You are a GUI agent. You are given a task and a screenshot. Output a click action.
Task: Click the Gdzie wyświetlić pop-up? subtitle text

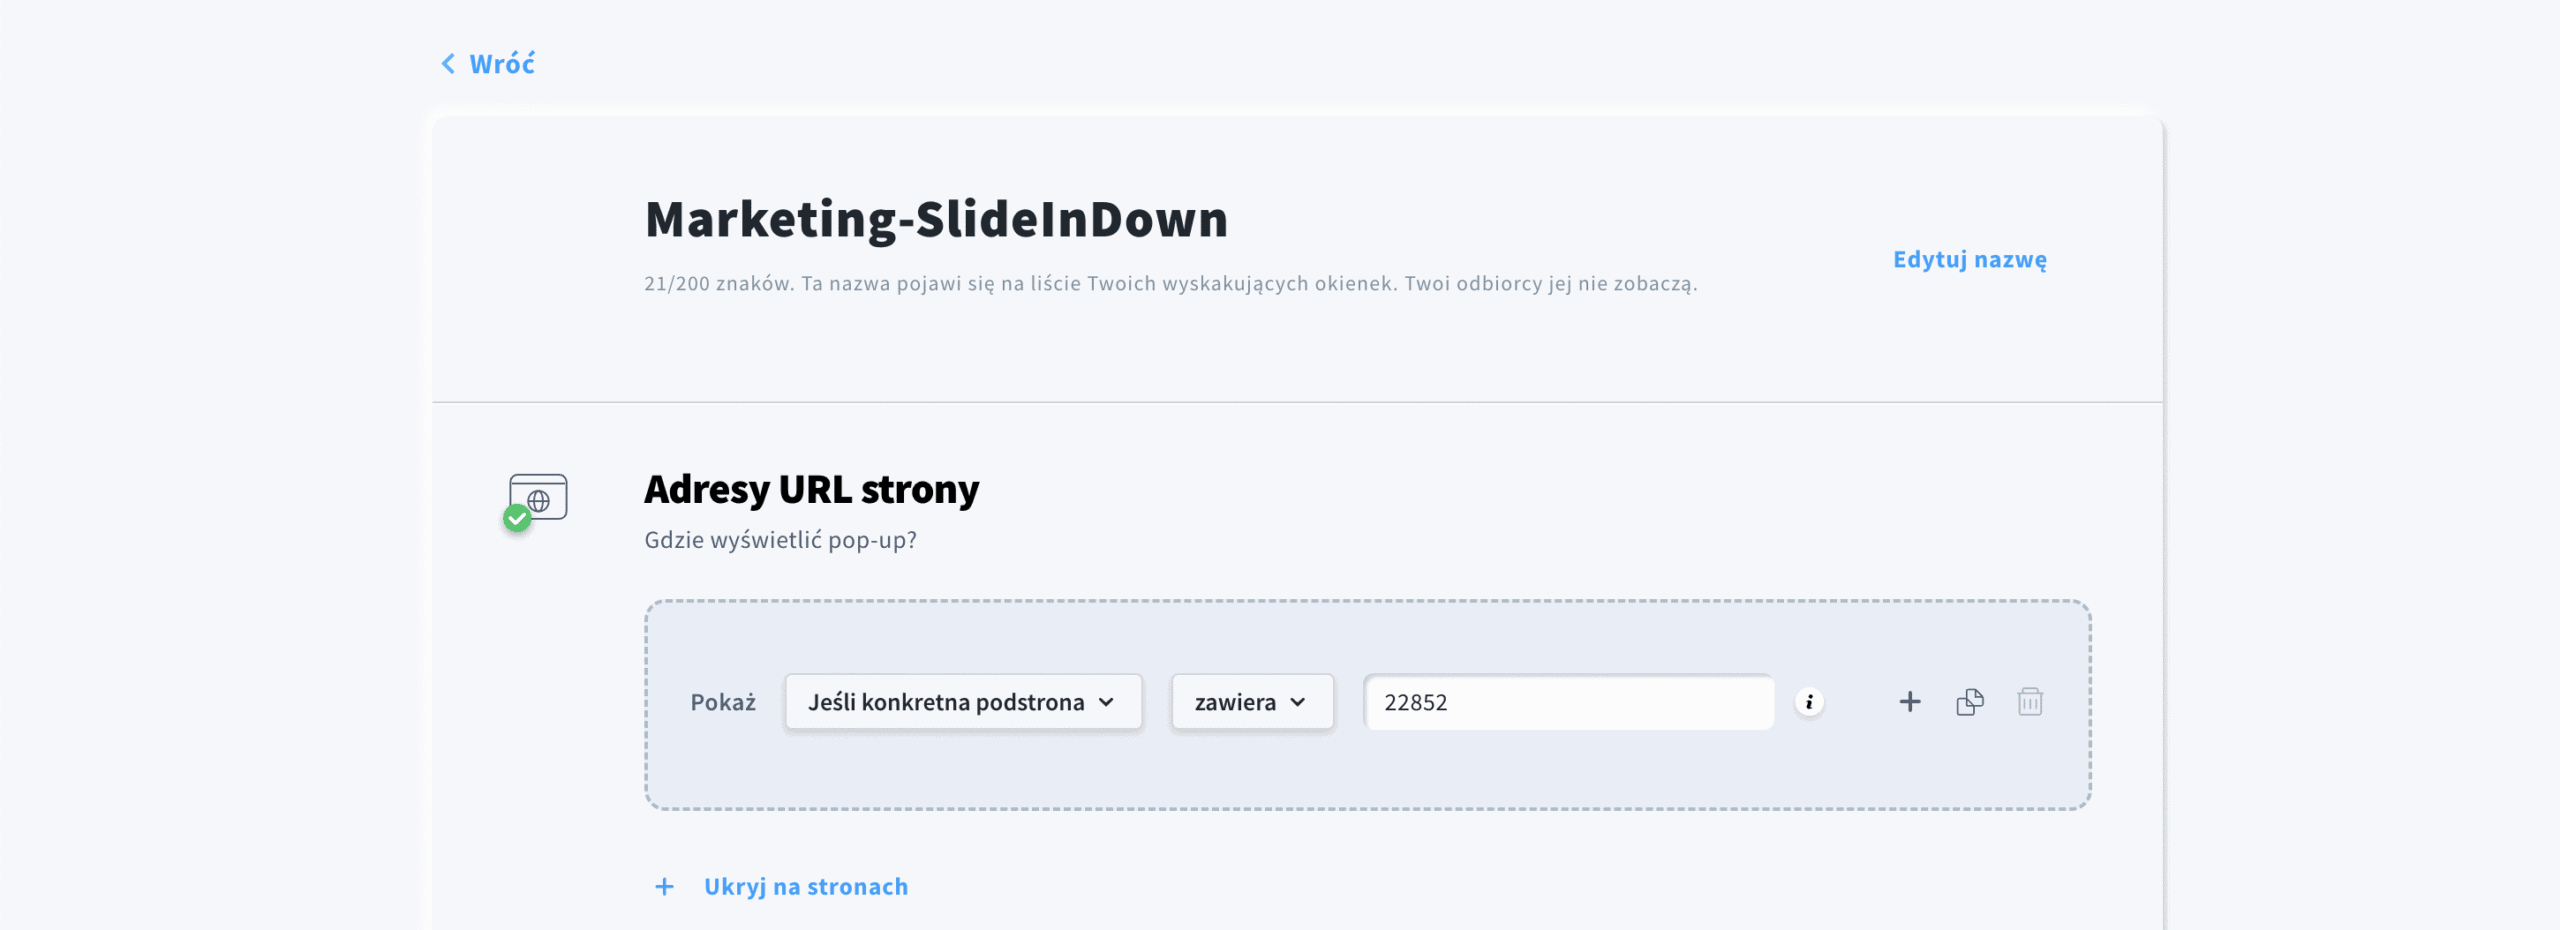click(780, 540)
